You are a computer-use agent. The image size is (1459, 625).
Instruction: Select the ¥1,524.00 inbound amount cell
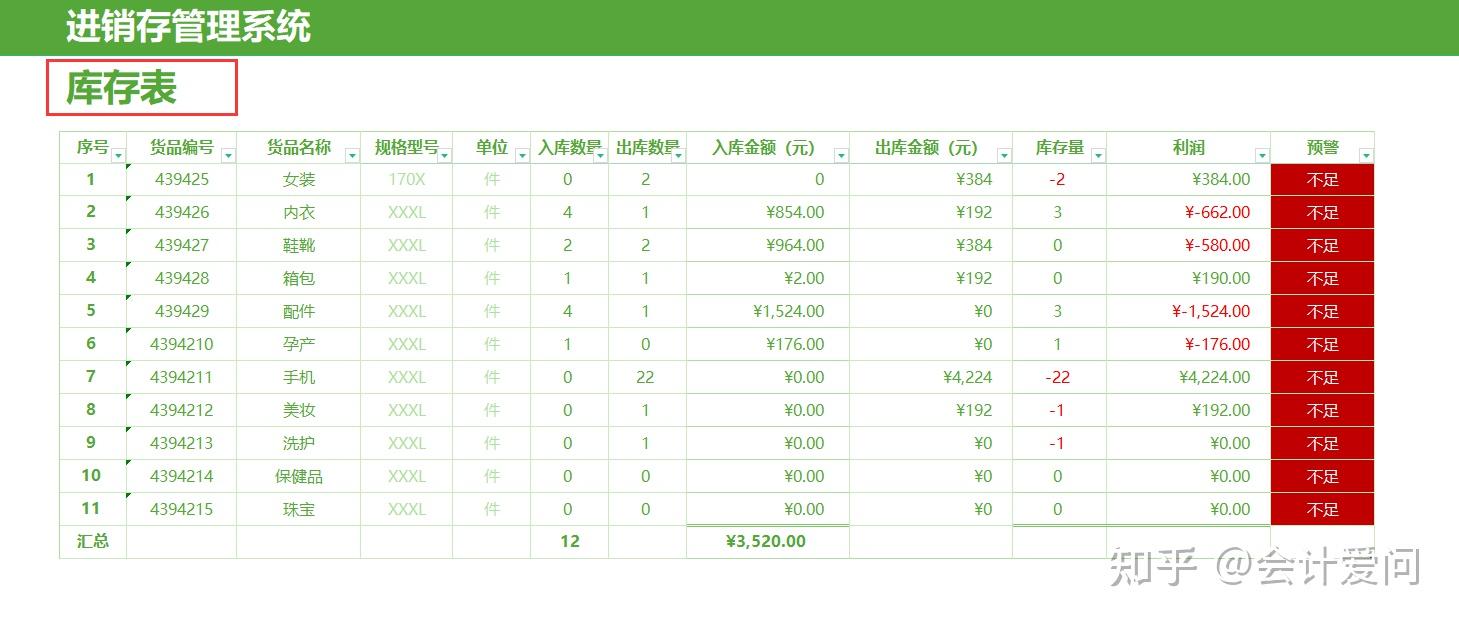(768, 311)
